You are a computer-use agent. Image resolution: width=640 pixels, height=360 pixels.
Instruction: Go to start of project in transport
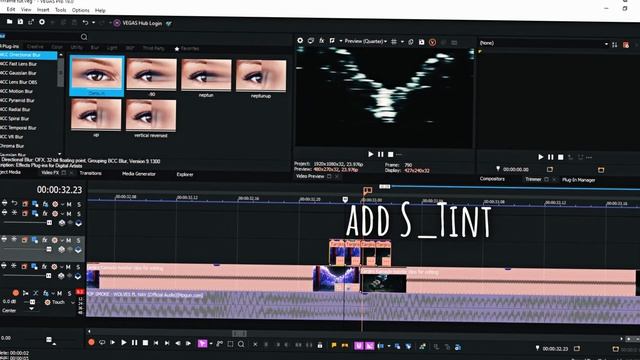pos(156,343)
